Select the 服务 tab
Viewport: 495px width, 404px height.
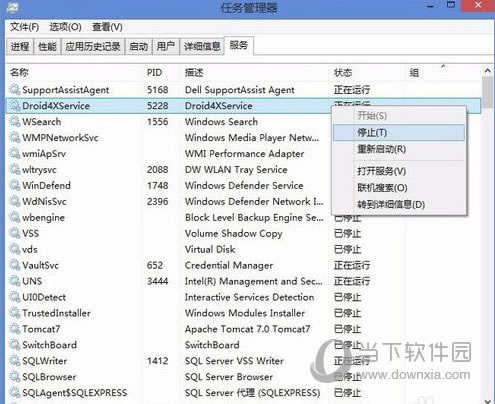click(239, 45)
